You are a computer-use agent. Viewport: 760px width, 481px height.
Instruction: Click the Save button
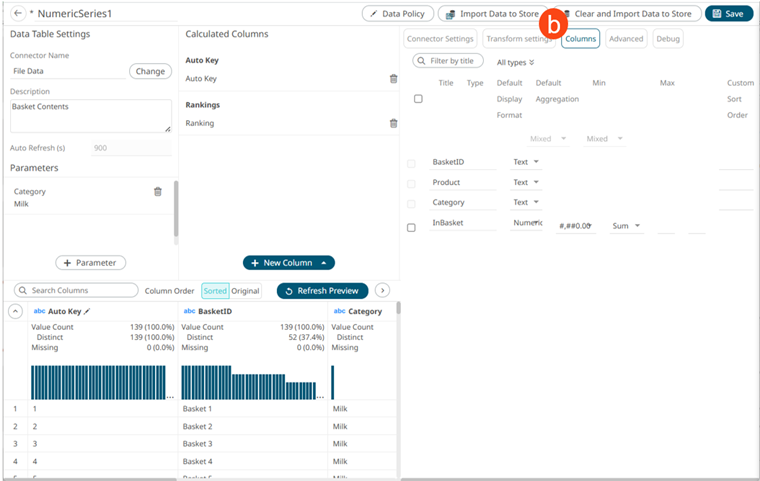(x=729, y=14)
